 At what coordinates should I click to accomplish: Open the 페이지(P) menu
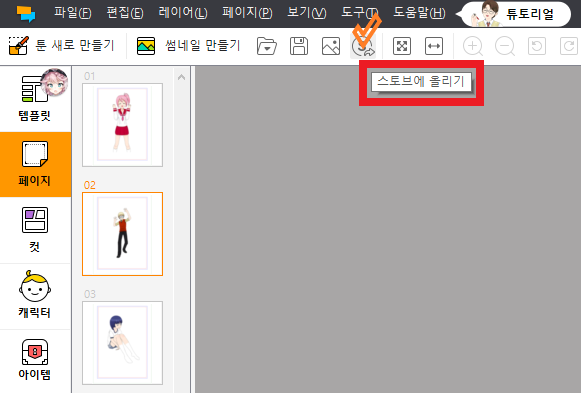click(247, 13)
